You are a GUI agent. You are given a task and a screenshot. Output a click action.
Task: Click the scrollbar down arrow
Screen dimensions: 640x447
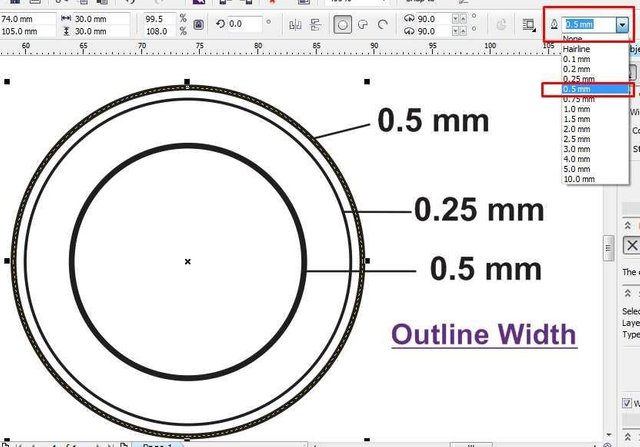[608, 435]
